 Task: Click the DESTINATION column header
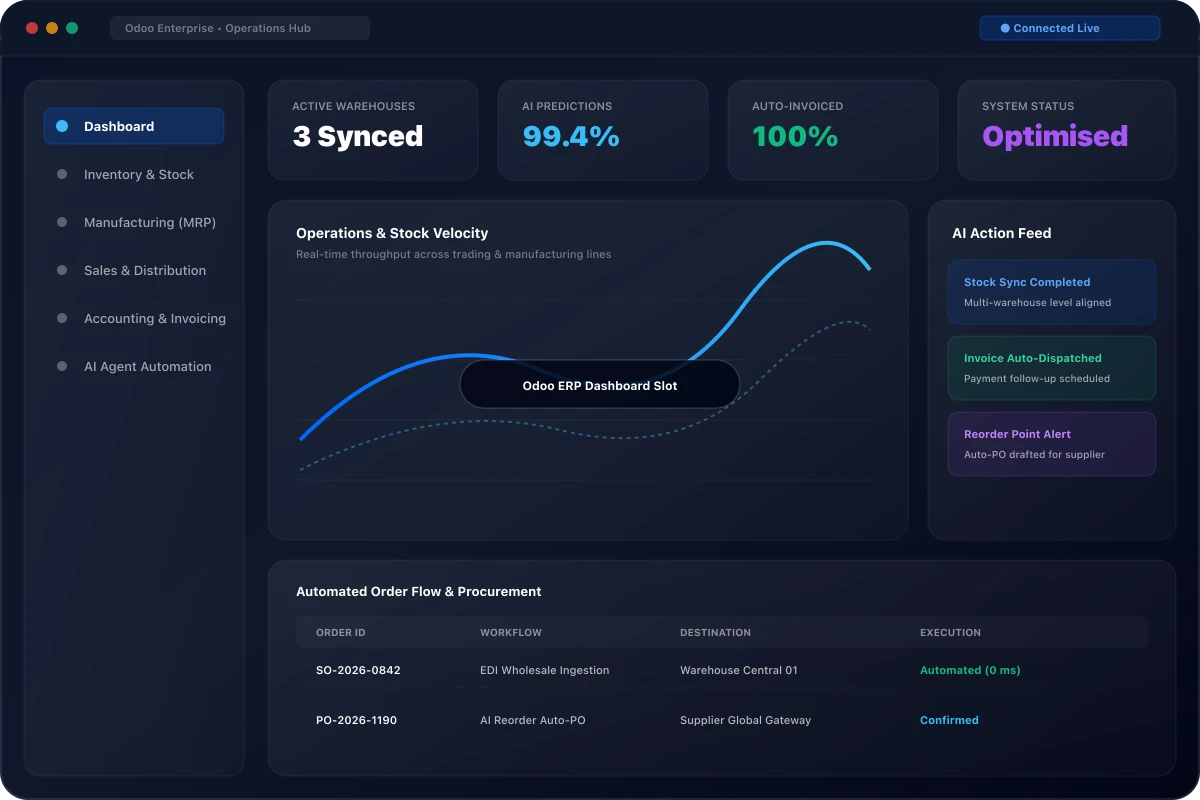(715, 632)
